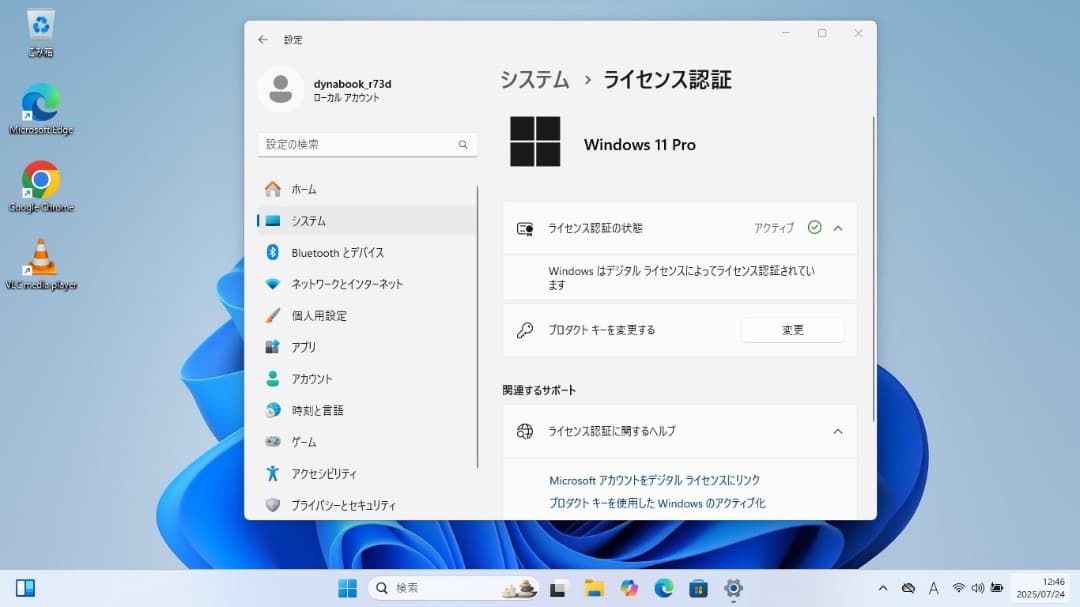
Task: Expand hidden icons in the system tray
Action: [x=884, y=588]
